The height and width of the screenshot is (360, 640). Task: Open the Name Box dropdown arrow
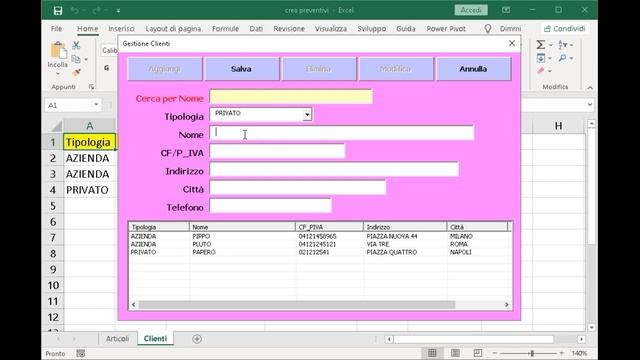96,105
